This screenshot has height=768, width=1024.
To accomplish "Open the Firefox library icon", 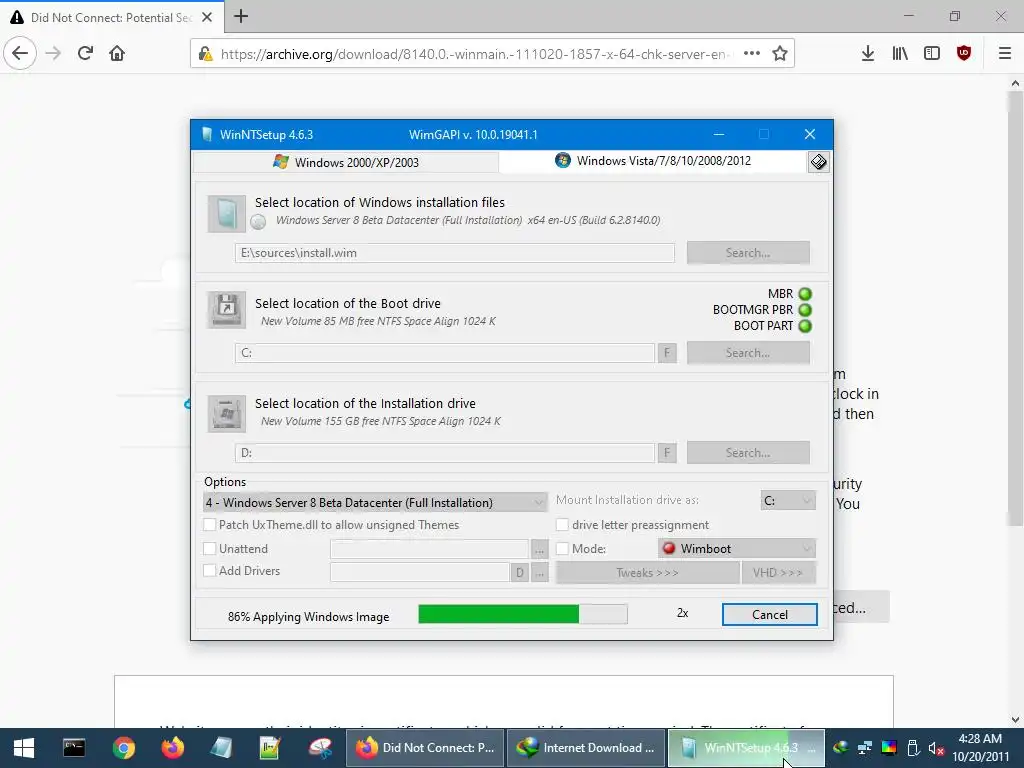I will (x=900, y=54).
